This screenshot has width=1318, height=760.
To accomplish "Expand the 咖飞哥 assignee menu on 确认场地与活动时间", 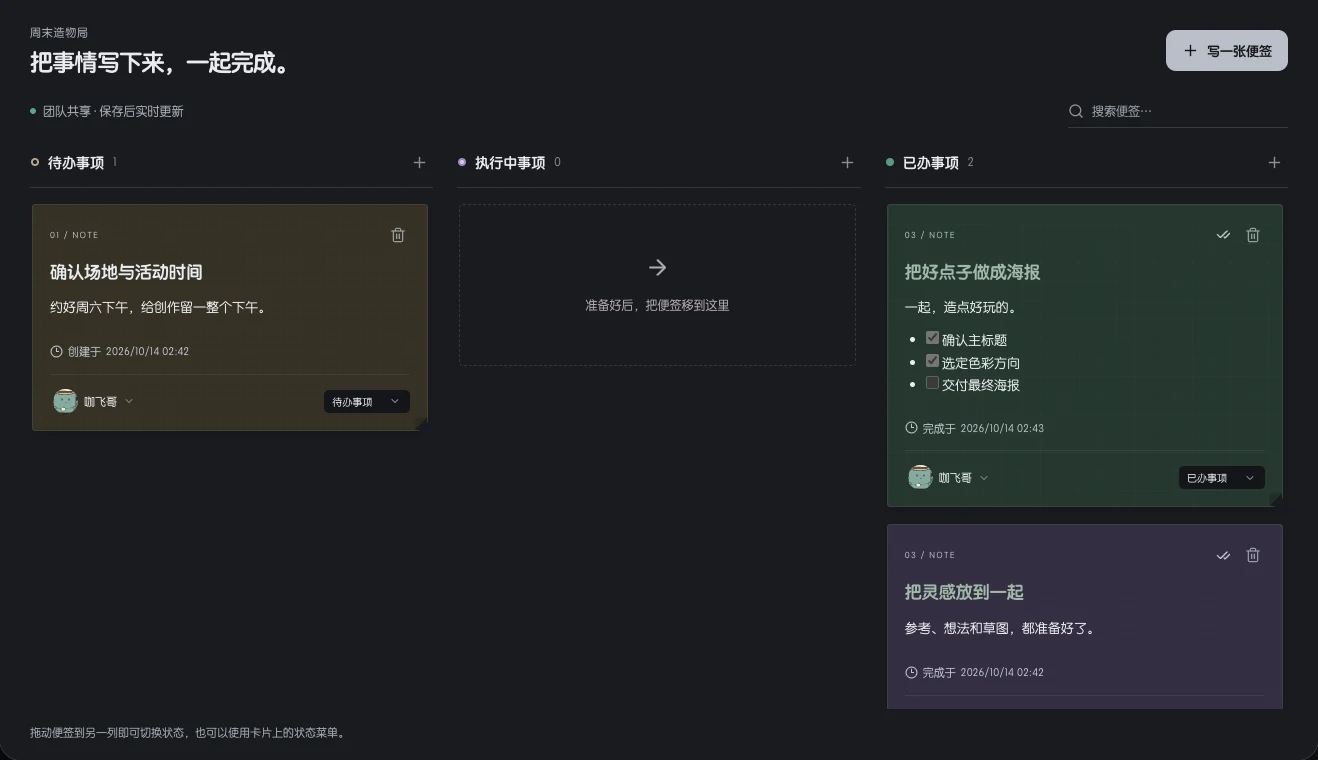I will pos(93,401).
